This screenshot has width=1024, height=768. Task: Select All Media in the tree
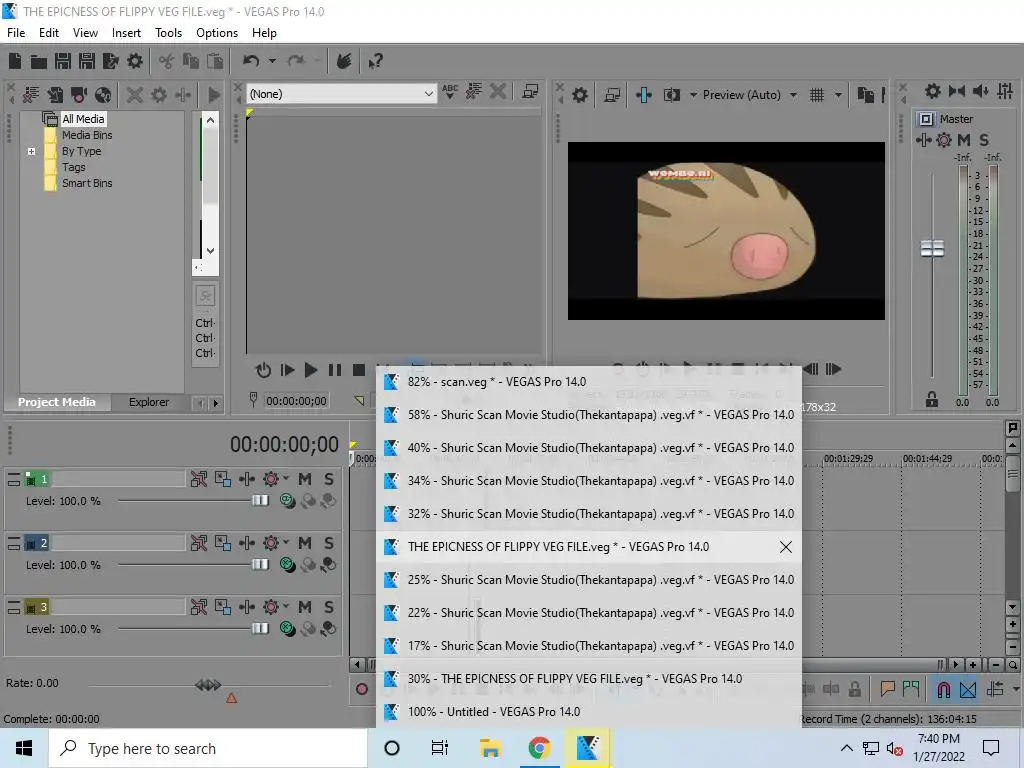(83, 119)
